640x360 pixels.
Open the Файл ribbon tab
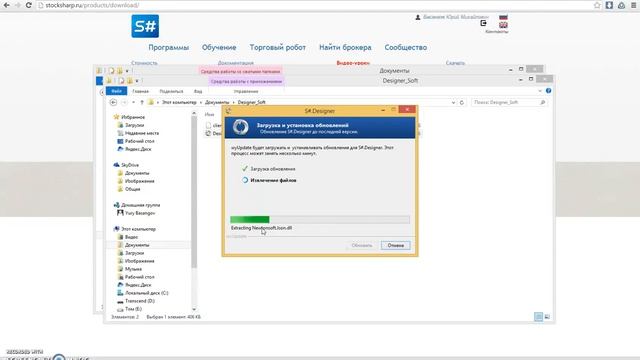116,91
